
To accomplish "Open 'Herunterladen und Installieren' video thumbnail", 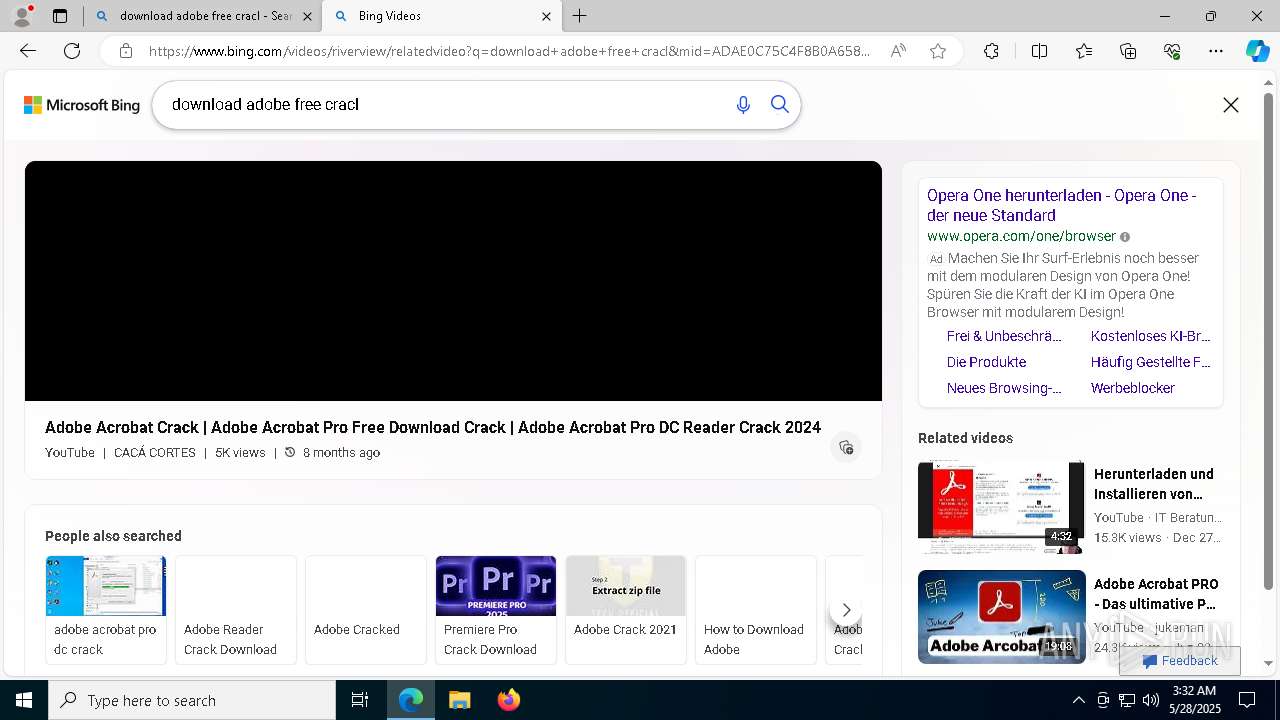I will (1001, 507).
